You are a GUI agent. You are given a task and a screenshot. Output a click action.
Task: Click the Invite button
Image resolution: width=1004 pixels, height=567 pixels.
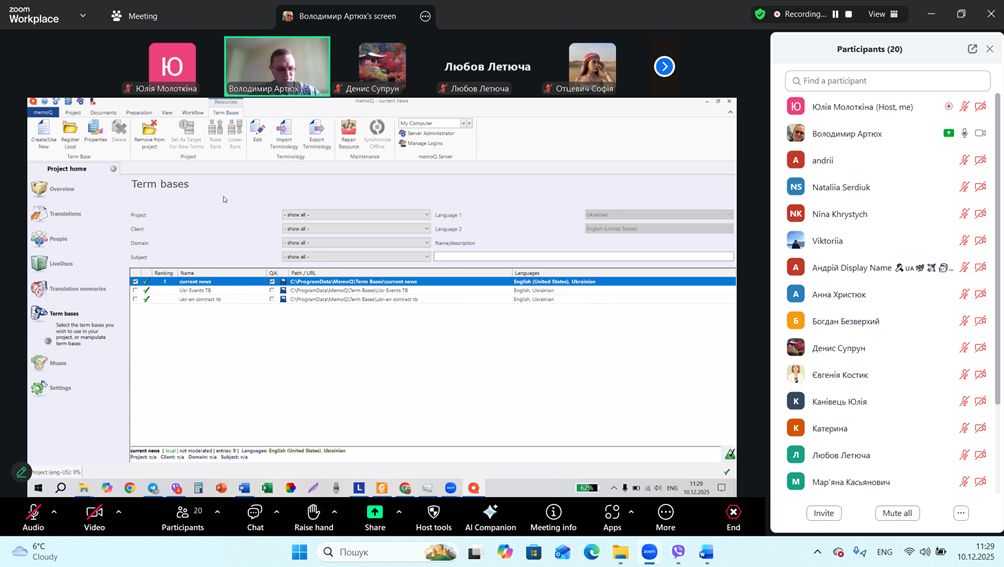[x=823, y=513]
